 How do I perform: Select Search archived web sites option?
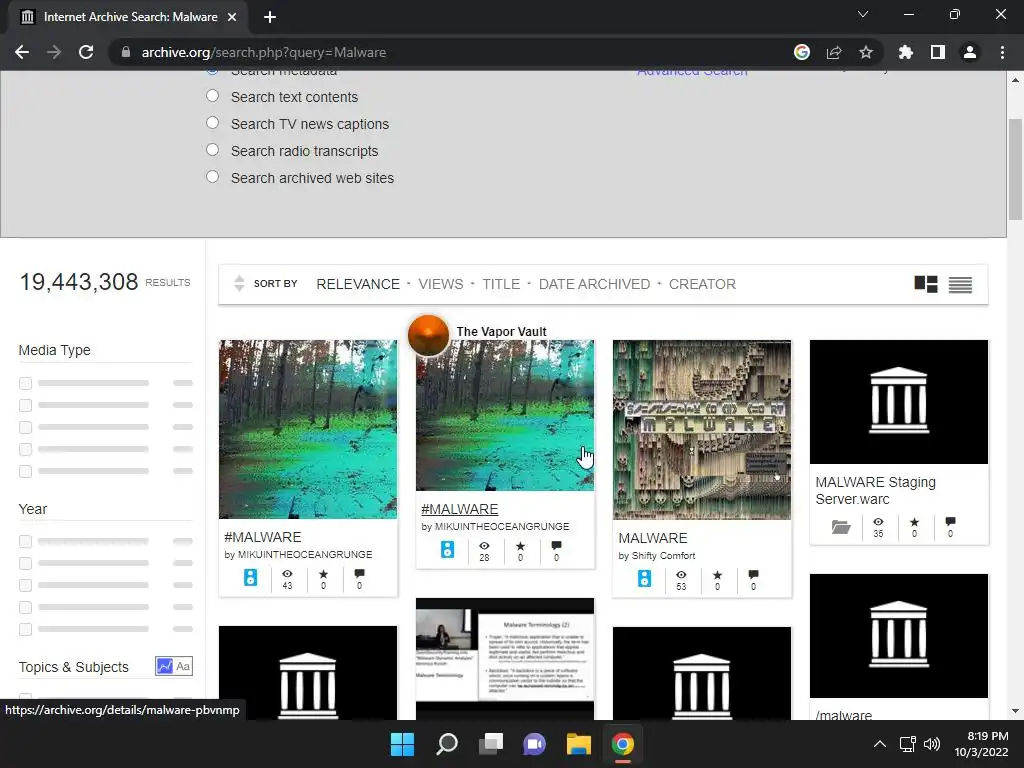pyautogui.click(x=212, y=177)
